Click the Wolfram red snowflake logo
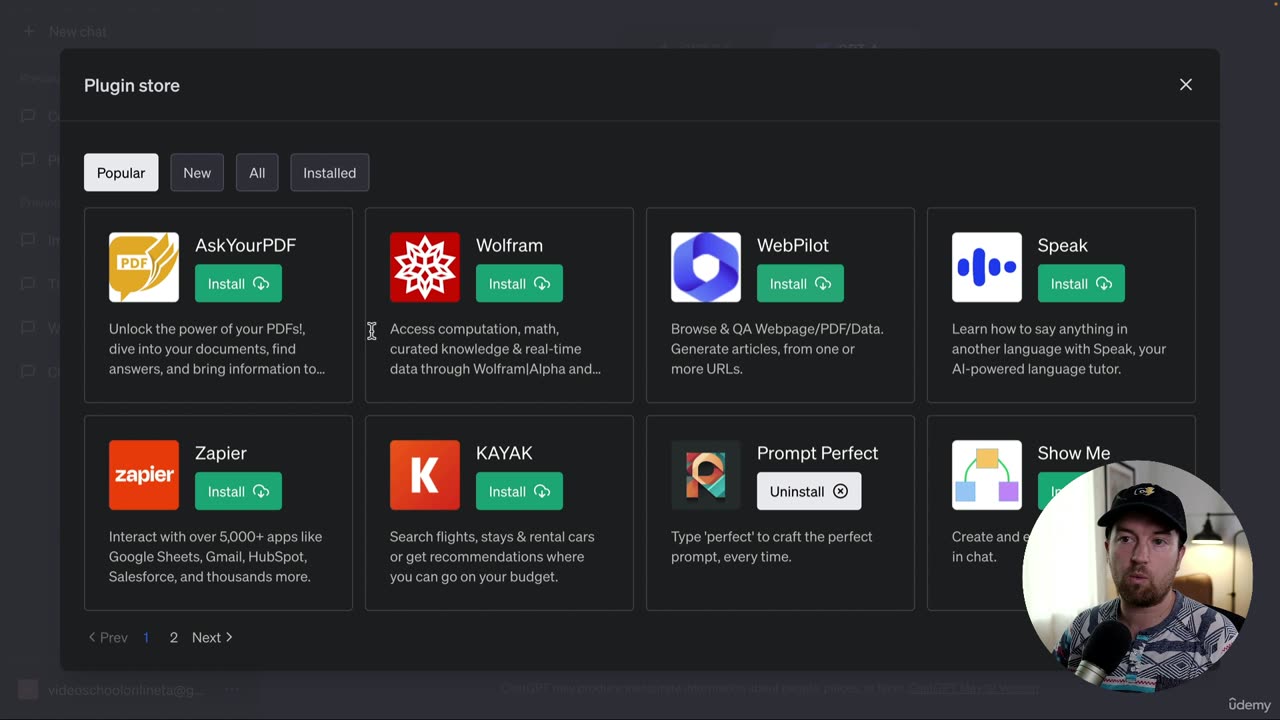 [x=425, y=267]
